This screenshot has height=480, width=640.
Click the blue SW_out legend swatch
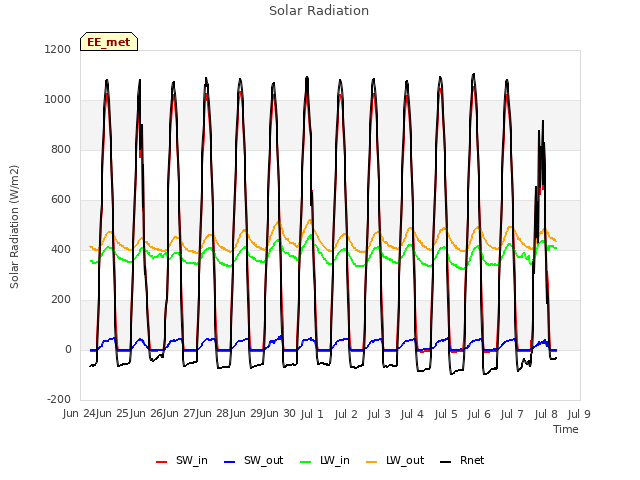pyautogui.click(x=230, y=462)
